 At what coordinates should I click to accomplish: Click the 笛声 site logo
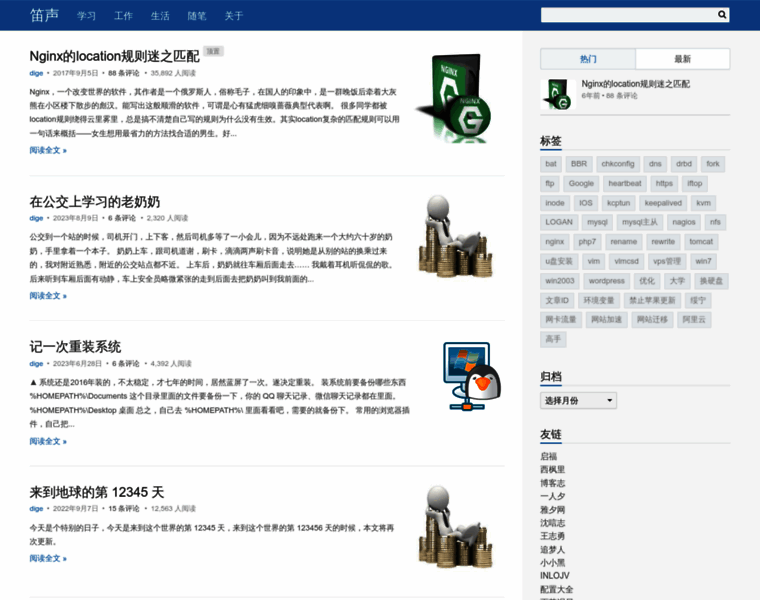[44, 16]
